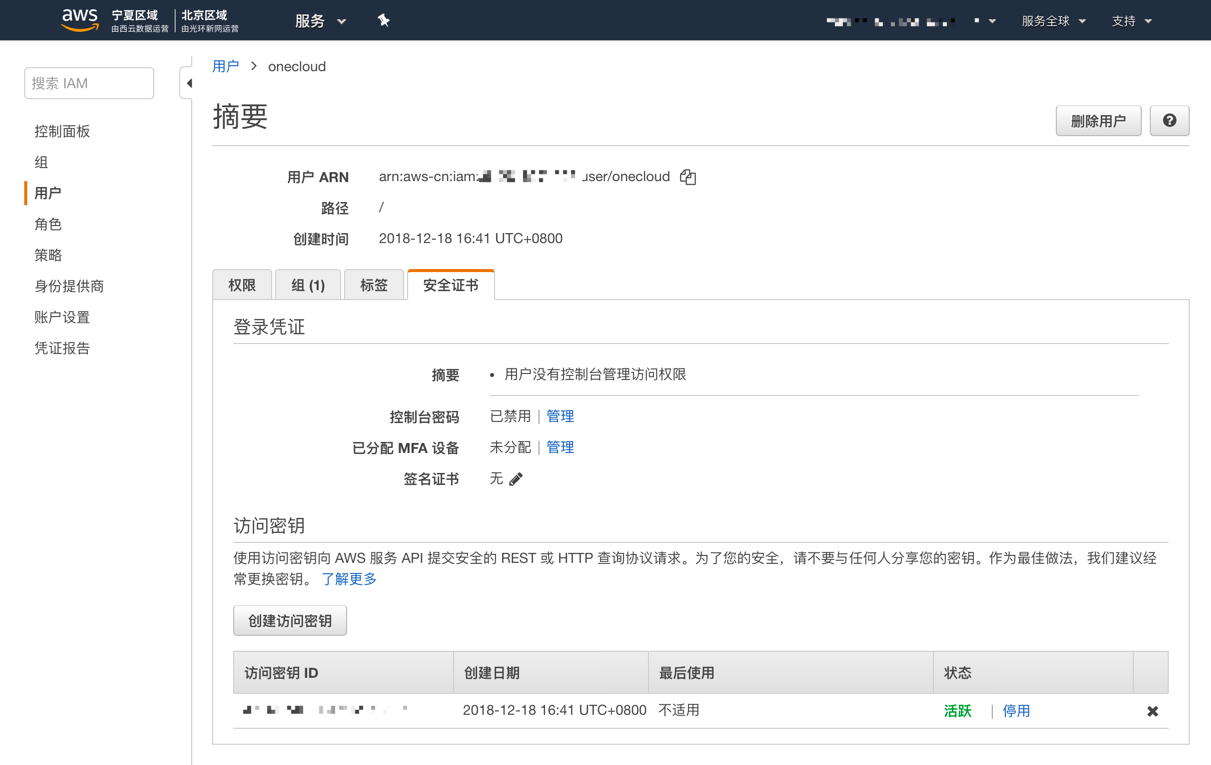Copy the user ARN with copy icon
This screenshot has width=1211, height=765.
pyautogui.click(x=688, y=177)
